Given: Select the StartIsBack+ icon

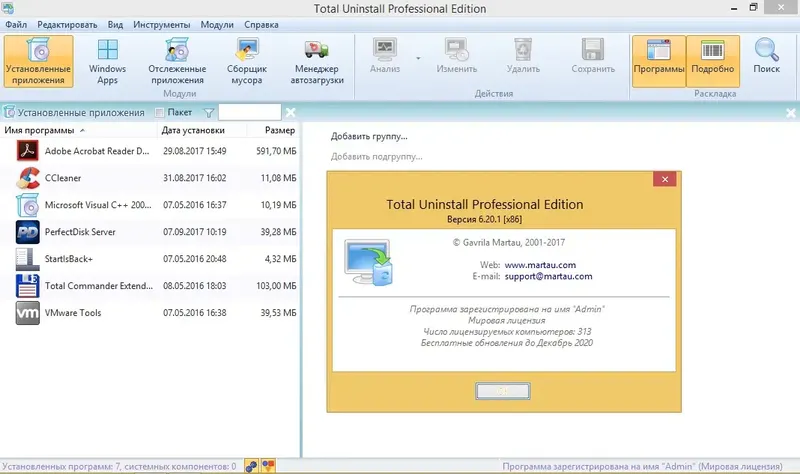Looking at the screenshot, I should click(x=28, y=259).
